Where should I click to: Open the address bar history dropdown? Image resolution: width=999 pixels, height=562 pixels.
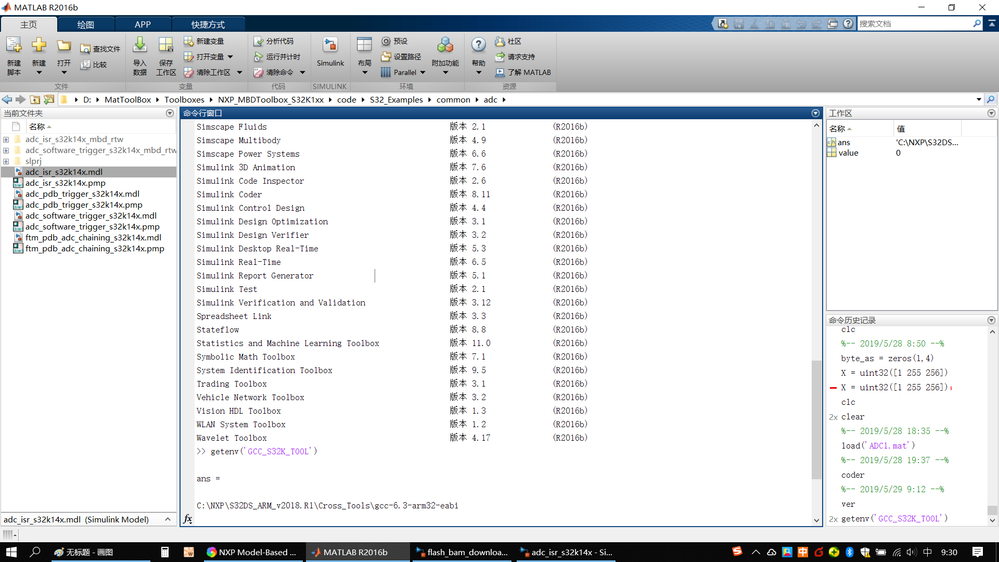coord(979,99)
